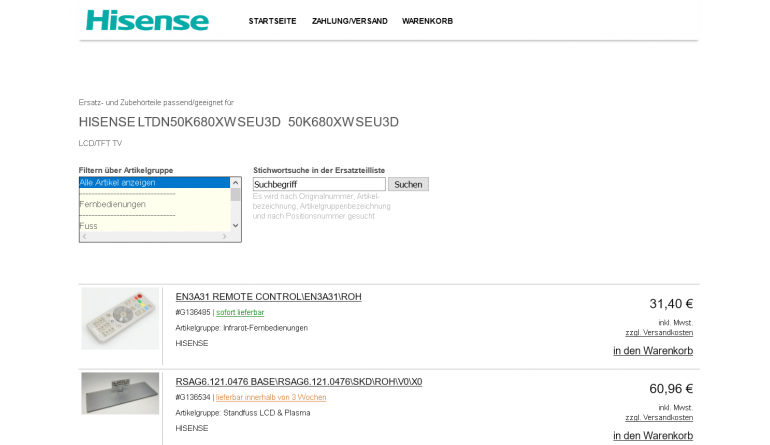
Task: Click 'lieferbar innerhalb von 3 Wochen' link
Action: point(271,397)
